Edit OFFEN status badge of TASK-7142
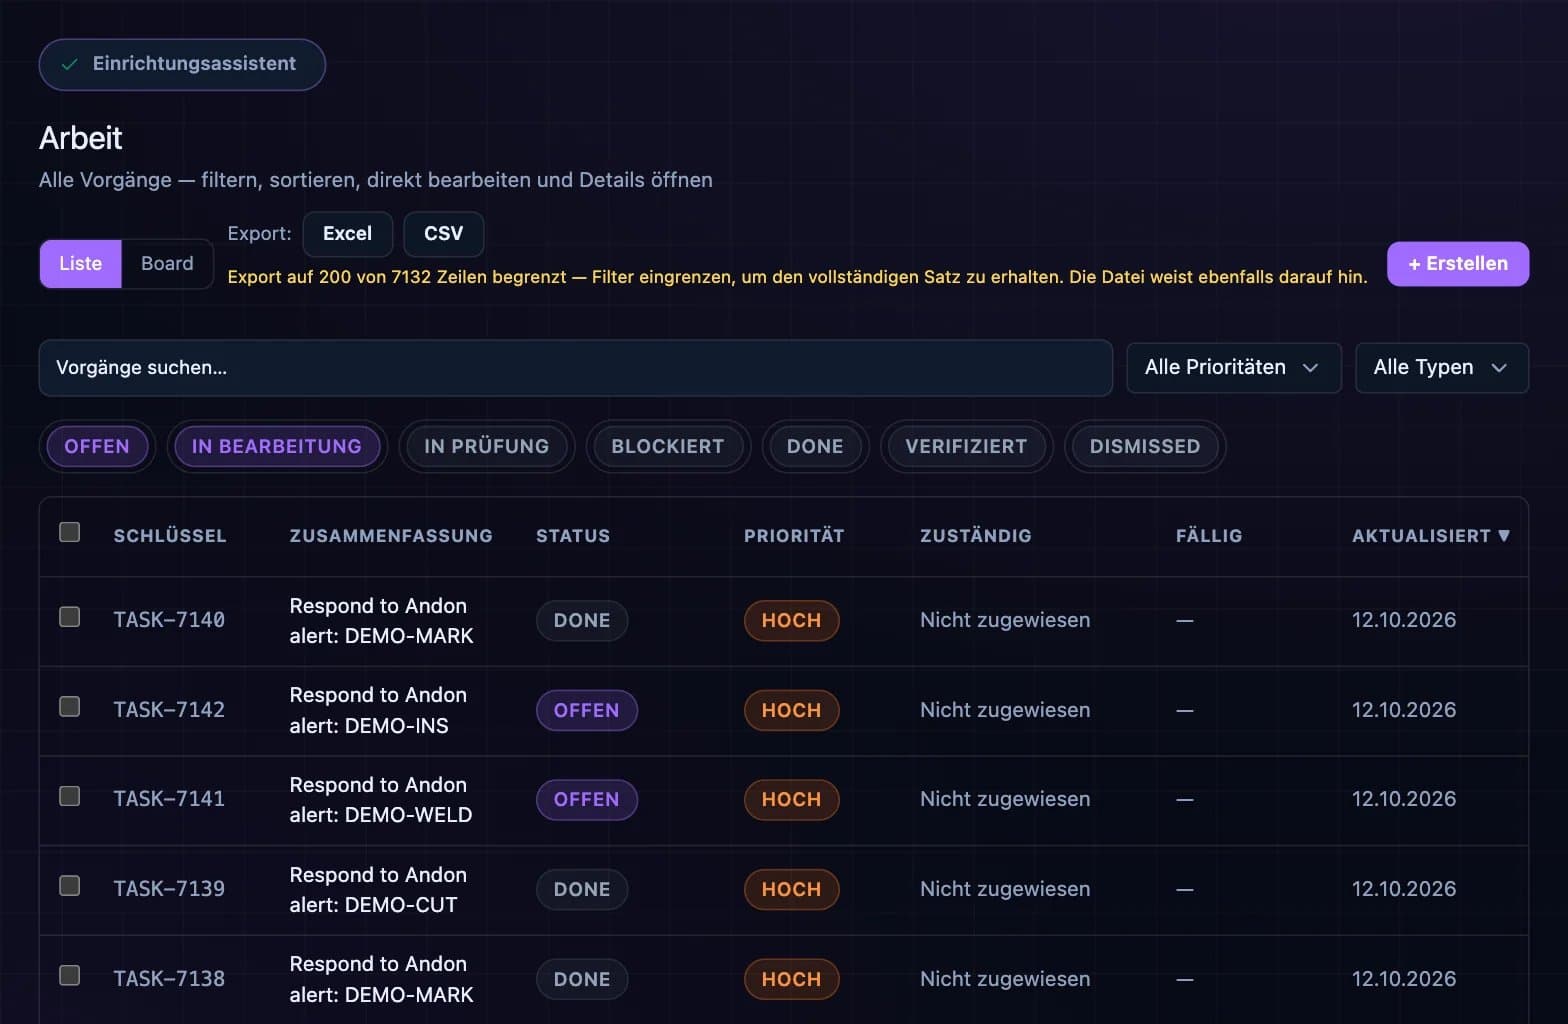 pyautogui.click(x=587, y=710)
